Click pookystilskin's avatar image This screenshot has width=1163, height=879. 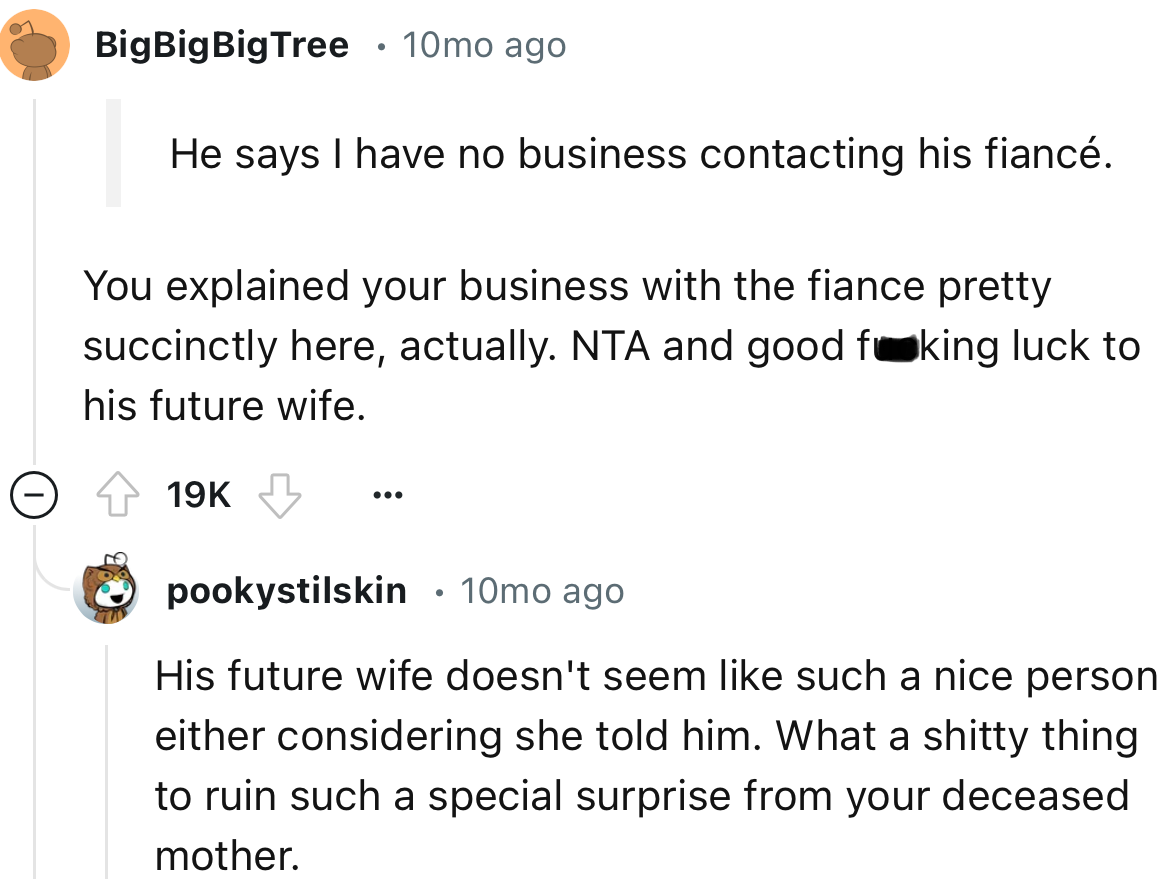pos(105,590)
